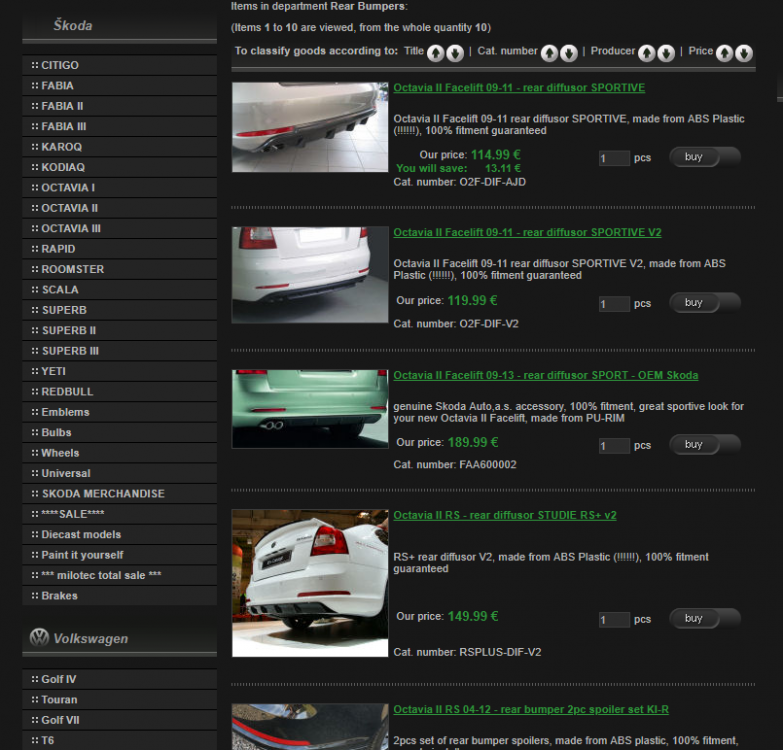Screen dimensions: 783x750
Task: Go to YETI category
Action: (119, 372)
